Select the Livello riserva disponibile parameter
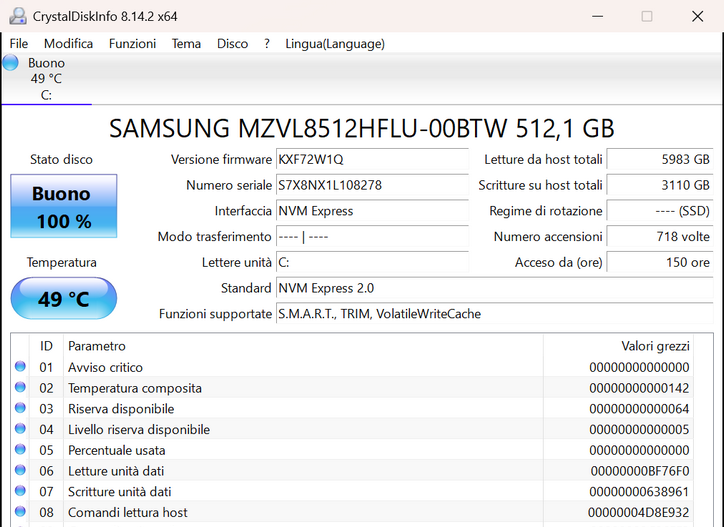724x527 pixels. [139, 430]
